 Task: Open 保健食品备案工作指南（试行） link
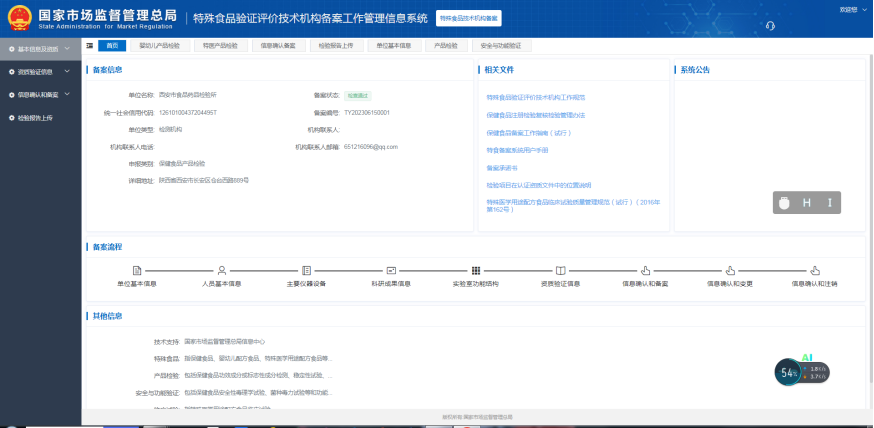point(528,133)
